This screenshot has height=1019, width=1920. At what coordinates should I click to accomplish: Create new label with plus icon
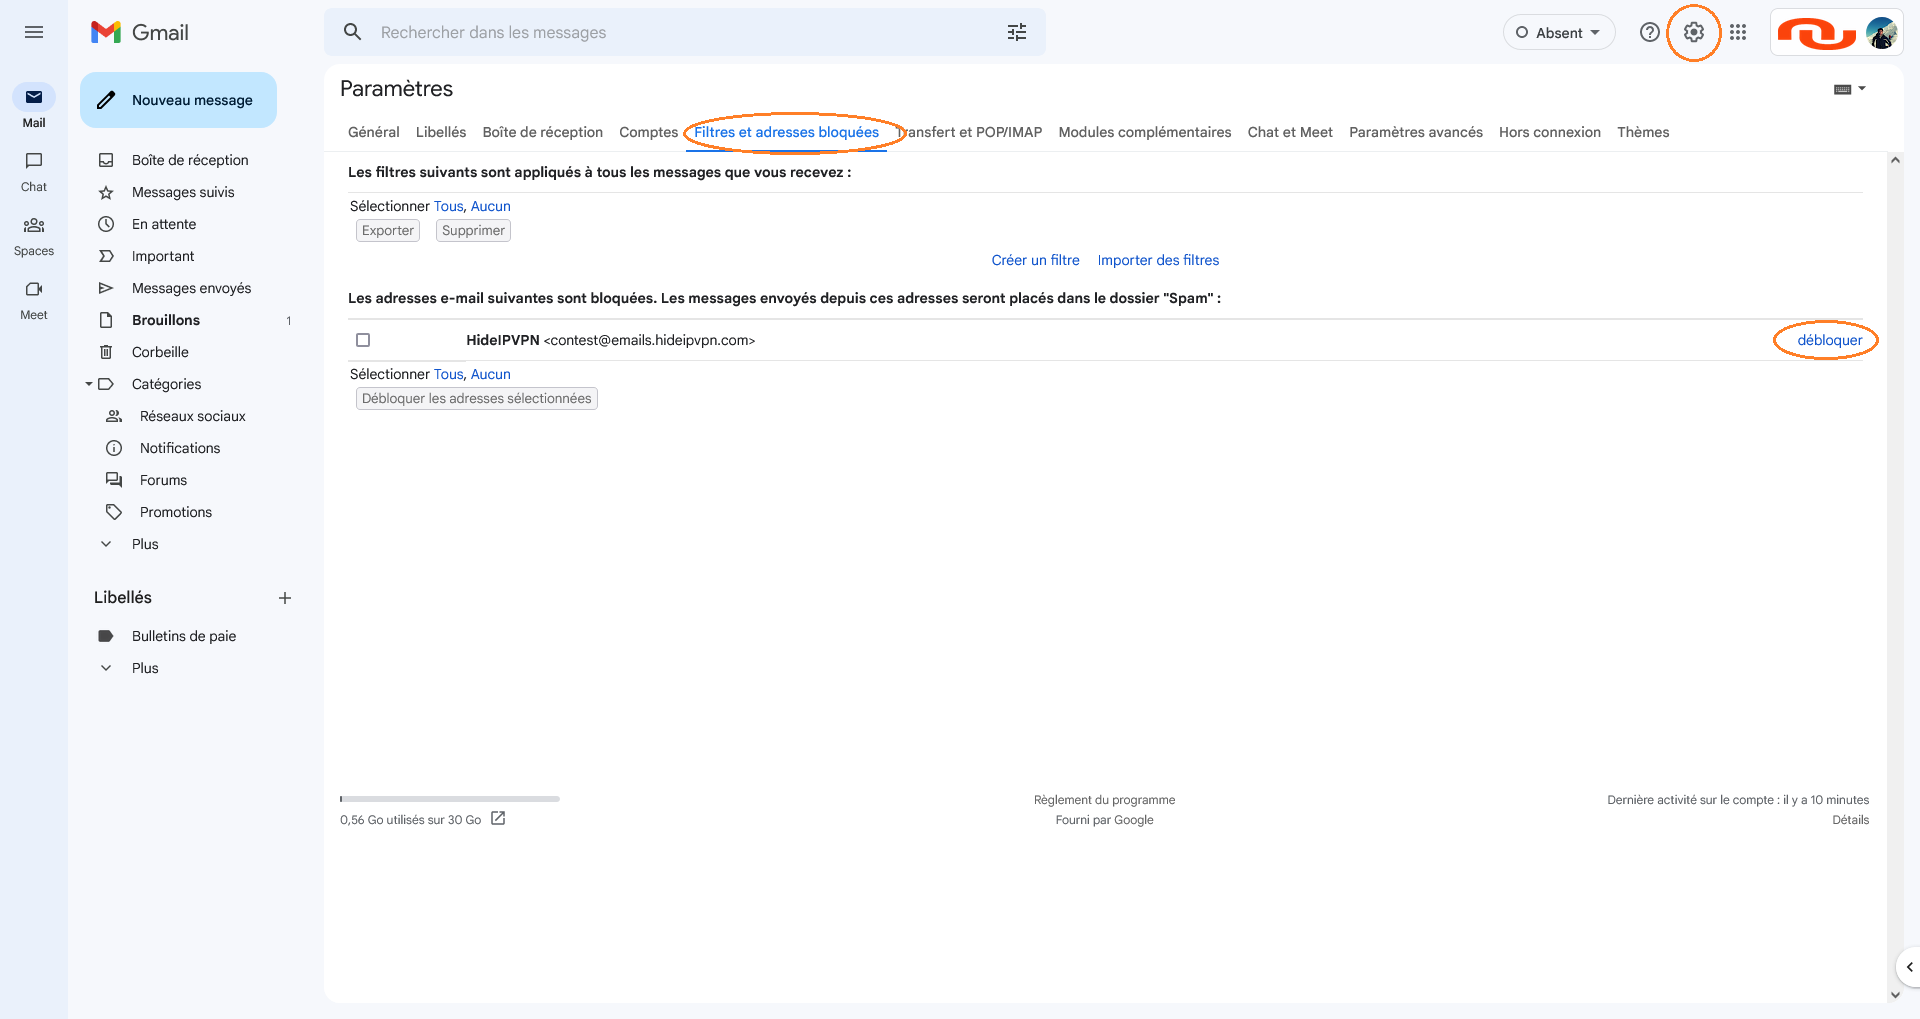[285, 598]
